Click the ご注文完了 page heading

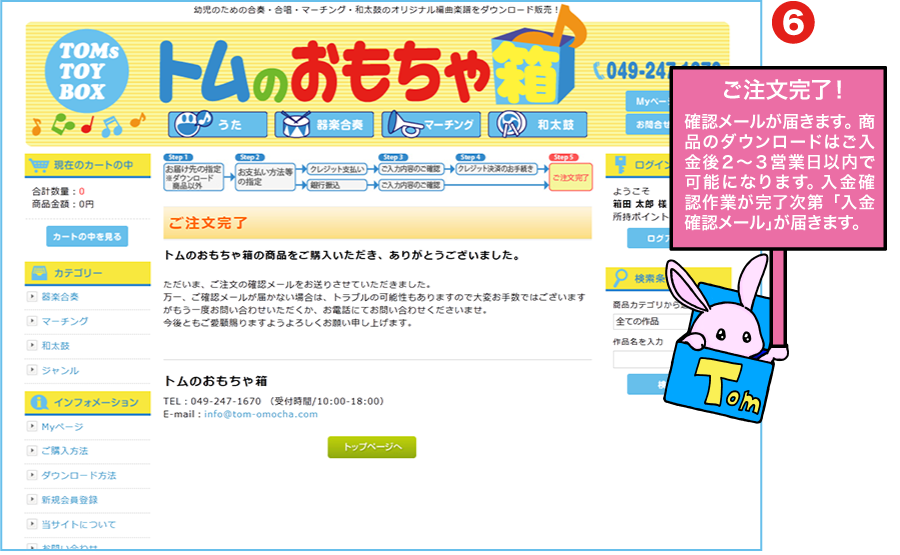tap(208, 223)
